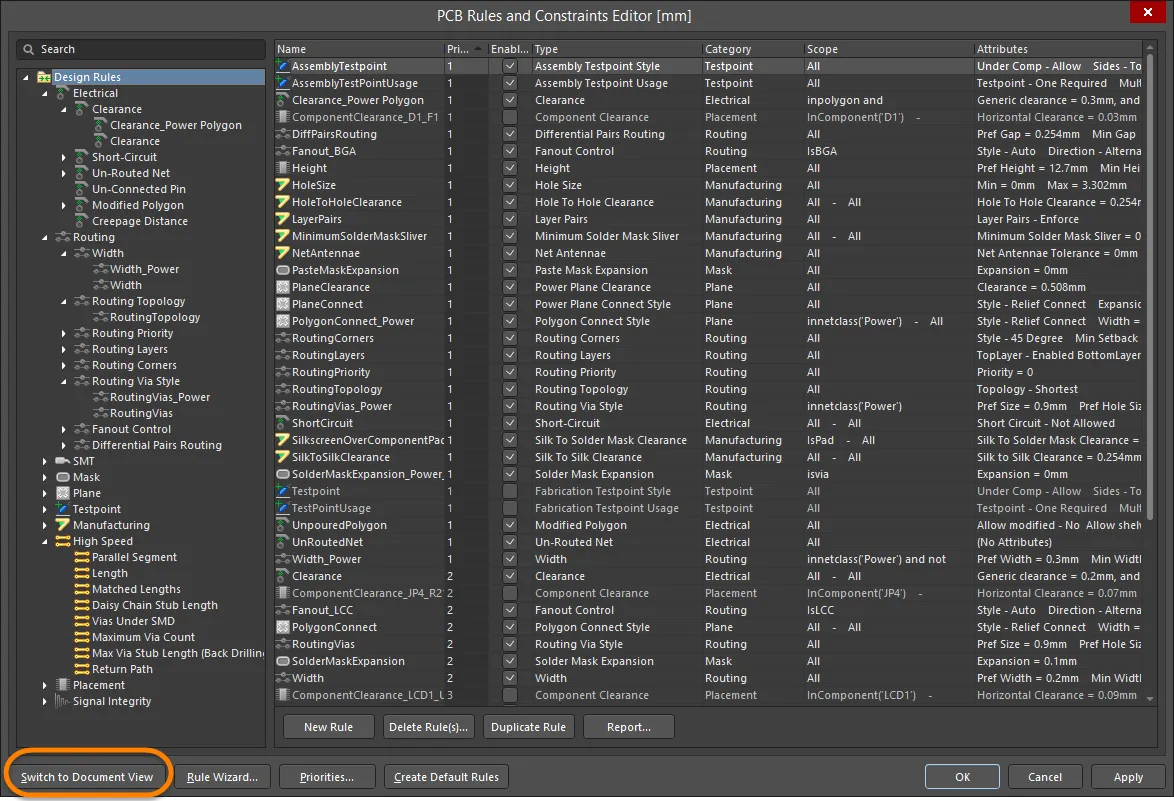1174x801 pixels.
Task: Click the Parallel Segment rule icon
Action: pos(82,557)
